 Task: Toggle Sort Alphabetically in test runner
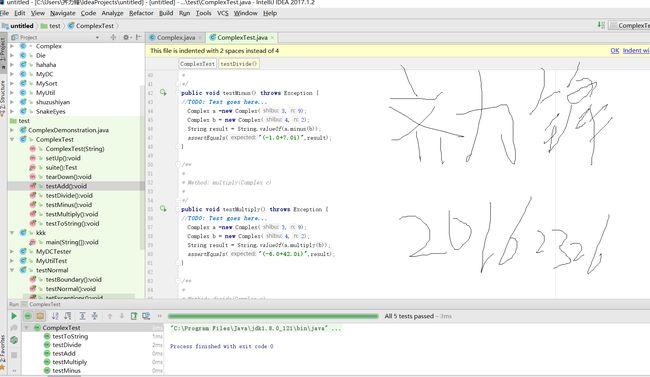55,316
